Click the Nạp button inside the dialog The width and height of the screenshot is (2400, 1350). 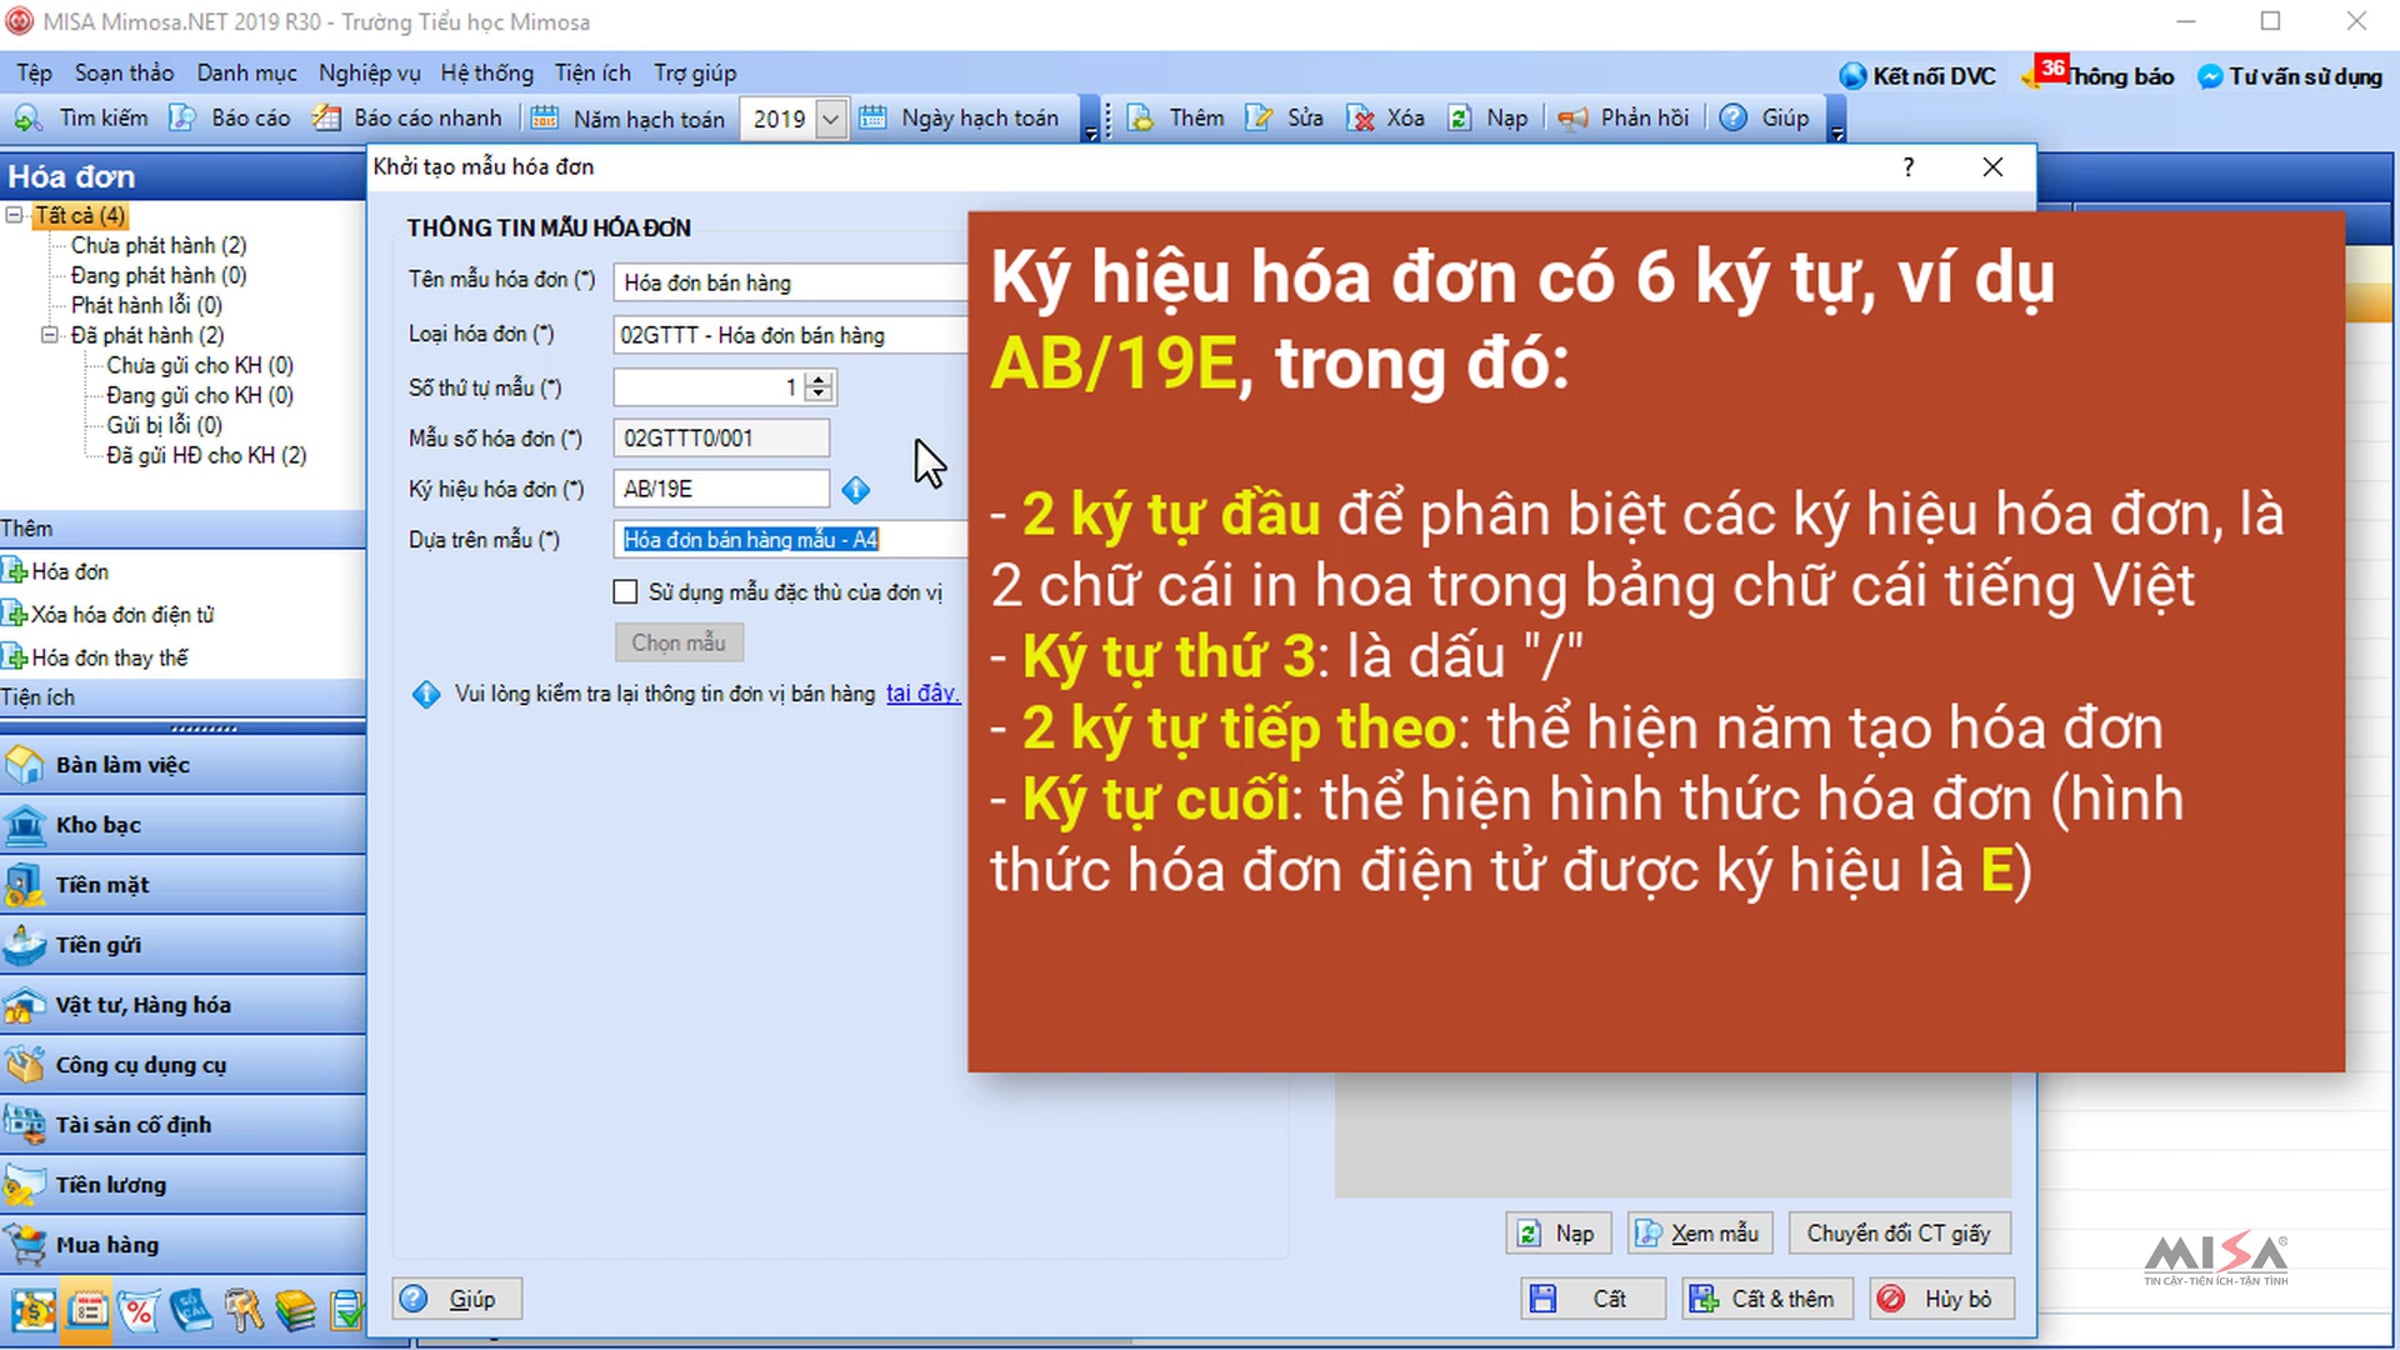[1558, 1233]
